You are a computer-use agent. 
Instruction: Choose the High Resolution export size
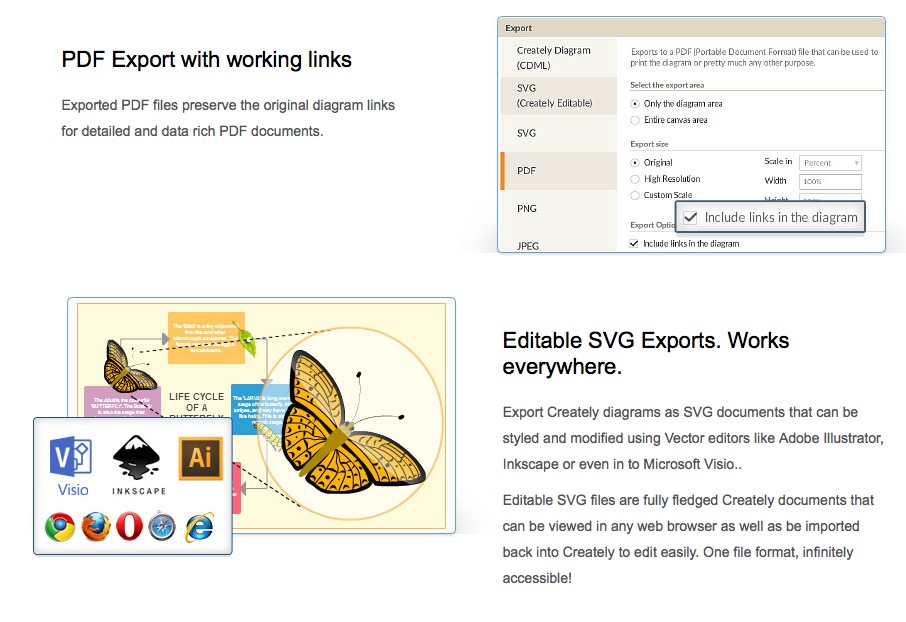(635, 179)
